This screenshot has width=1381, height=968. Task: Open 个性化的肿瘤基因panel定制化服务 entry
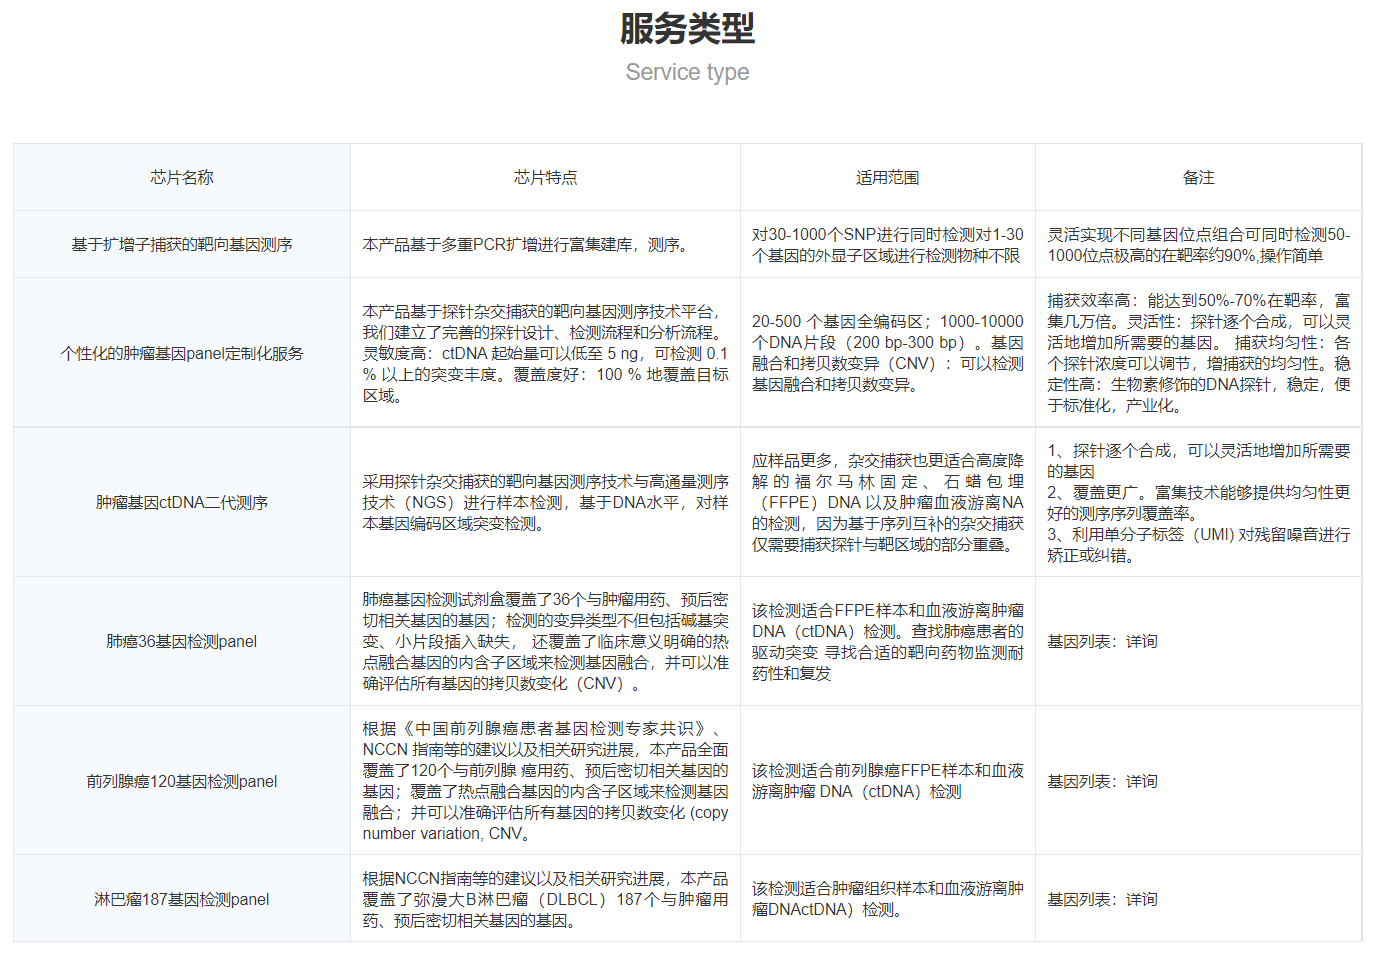(x=182, y=353)
